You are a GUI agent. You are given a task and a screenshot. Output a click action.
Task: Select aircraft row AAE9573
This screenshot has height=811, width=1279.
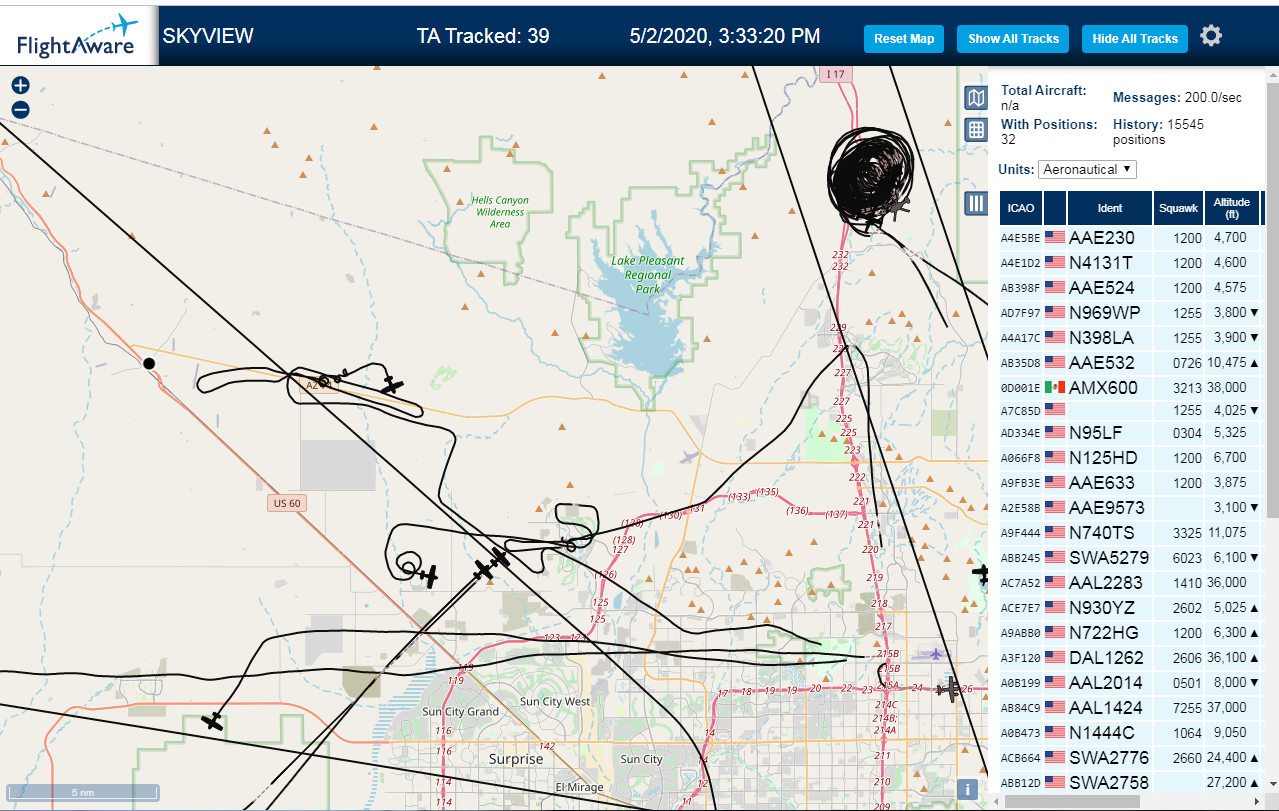pyautogui.click(x=1130, y=508)
